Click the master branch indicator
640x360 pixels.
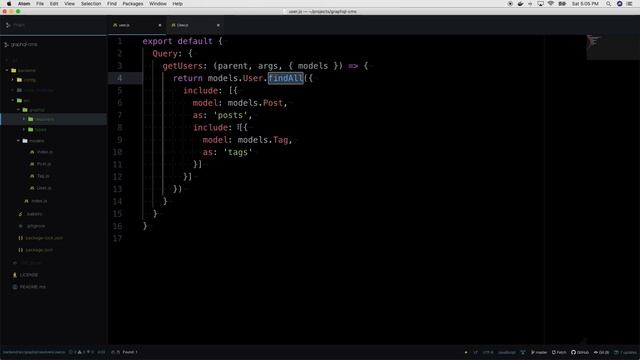(539, 352)
